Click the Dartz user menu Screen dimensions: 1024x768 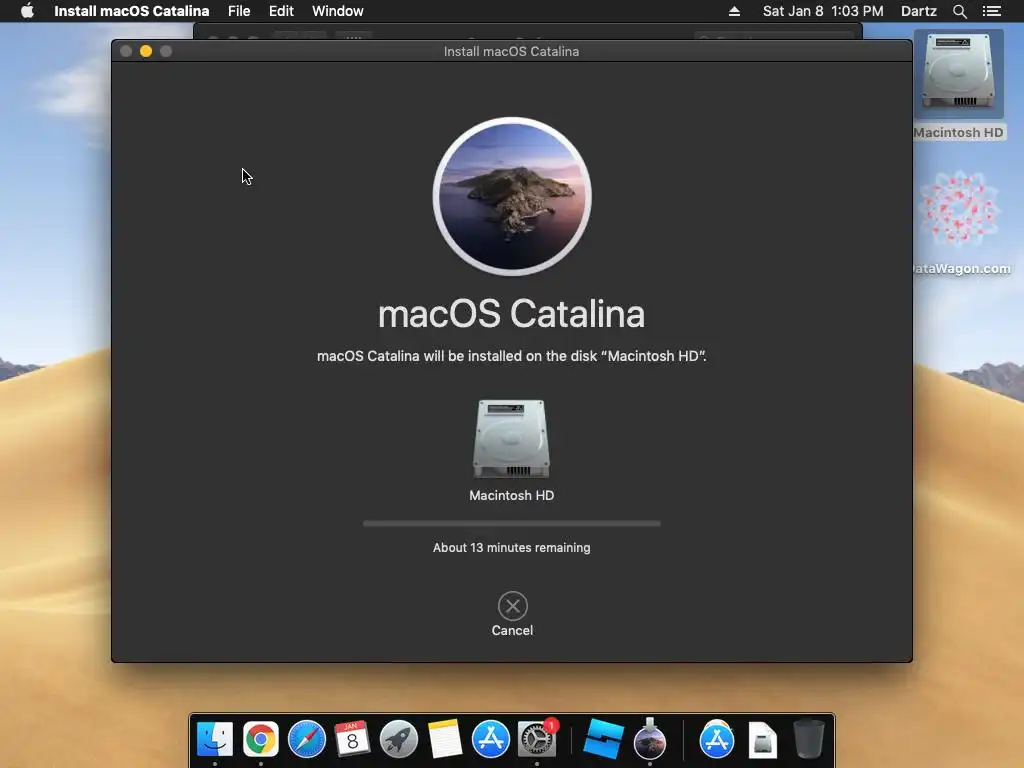919,11
